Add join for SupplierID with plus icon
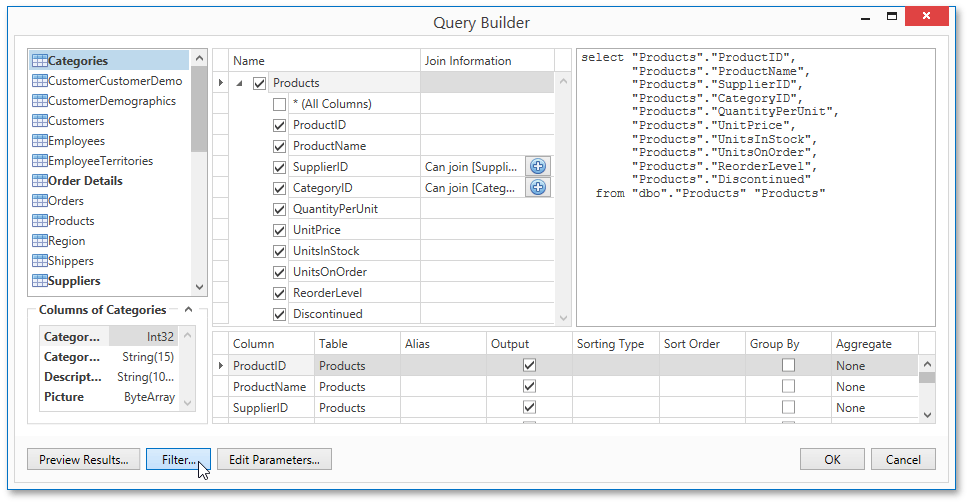The image size is (969, 504). (x=538, y=166)
